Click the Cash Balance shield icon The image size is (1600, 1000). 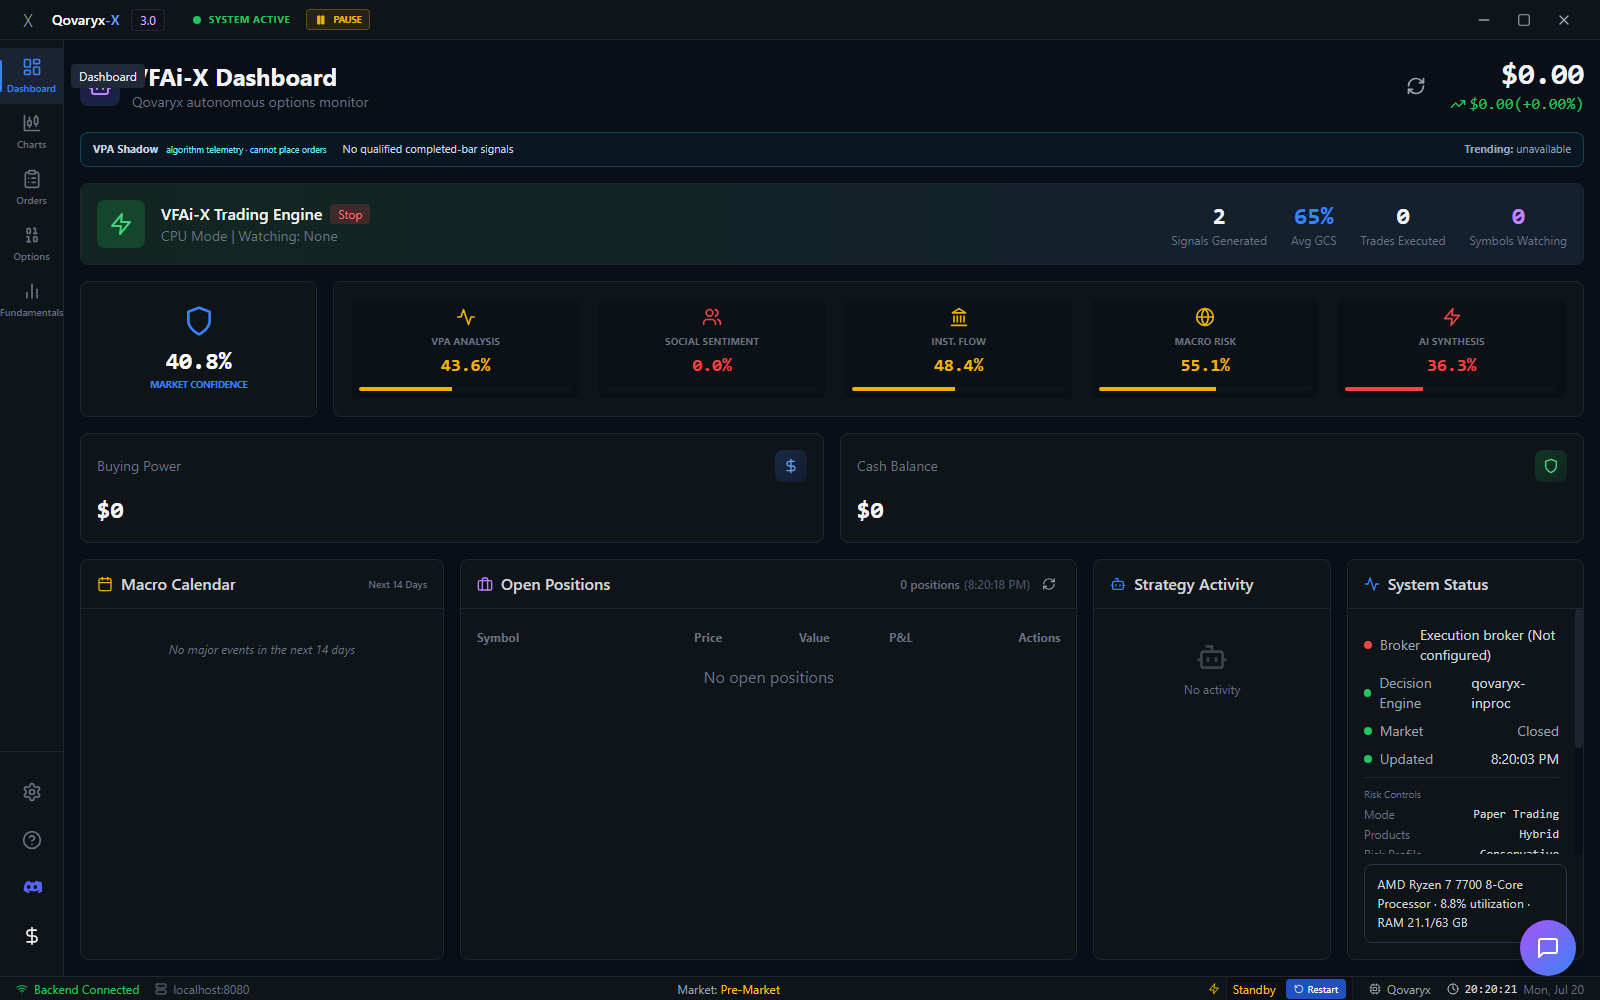tap(1551, 466)
